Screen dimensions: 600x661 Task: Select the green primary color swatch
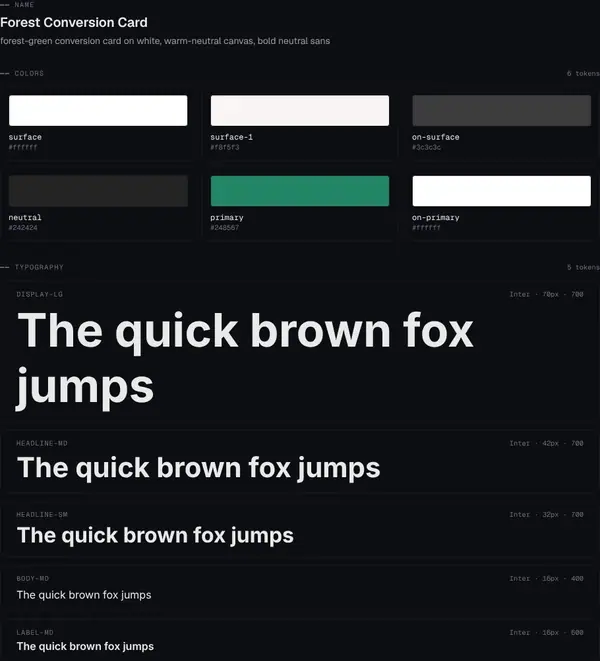pos(300,191)
